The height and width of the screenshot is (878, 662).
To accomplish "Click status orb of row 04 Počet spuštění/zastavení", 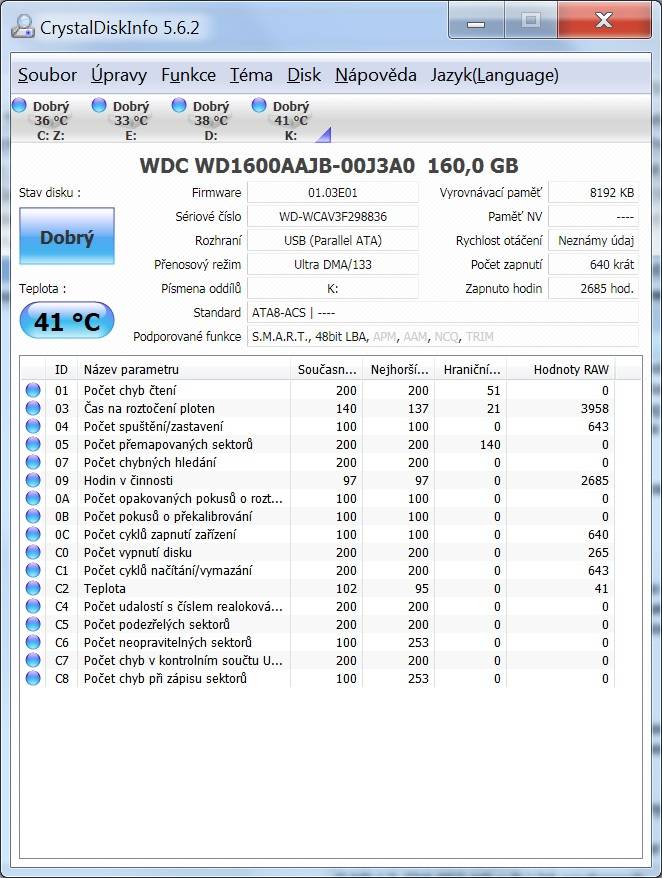I will pos(33,426).
